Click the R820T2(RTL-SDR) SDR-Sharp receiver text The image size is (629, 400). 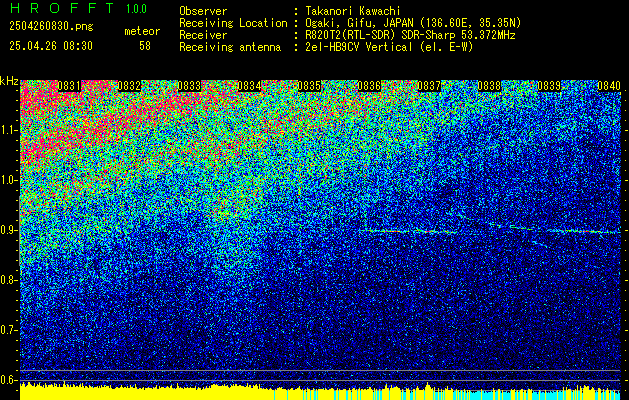tap(410, 35)
